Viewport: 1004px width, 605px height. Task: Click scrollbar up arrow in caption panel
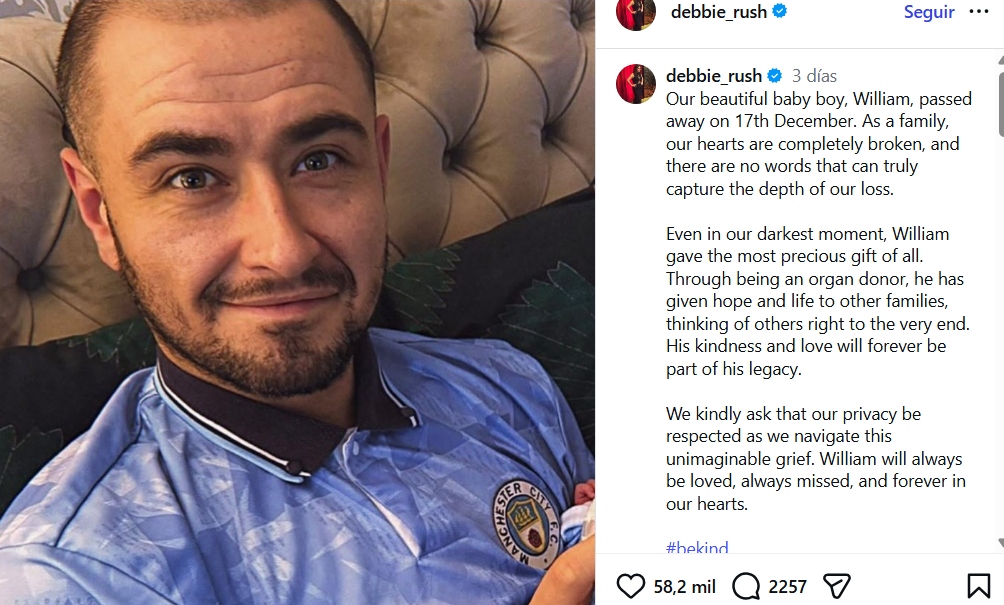1001,60
